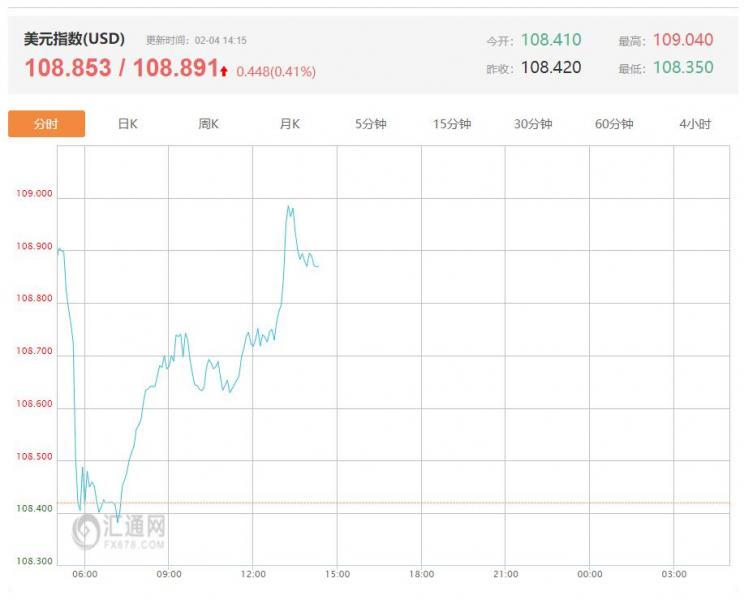Click the red up-arrow price change icon
Screen dimensions: 744x600
tap(225, 71)
